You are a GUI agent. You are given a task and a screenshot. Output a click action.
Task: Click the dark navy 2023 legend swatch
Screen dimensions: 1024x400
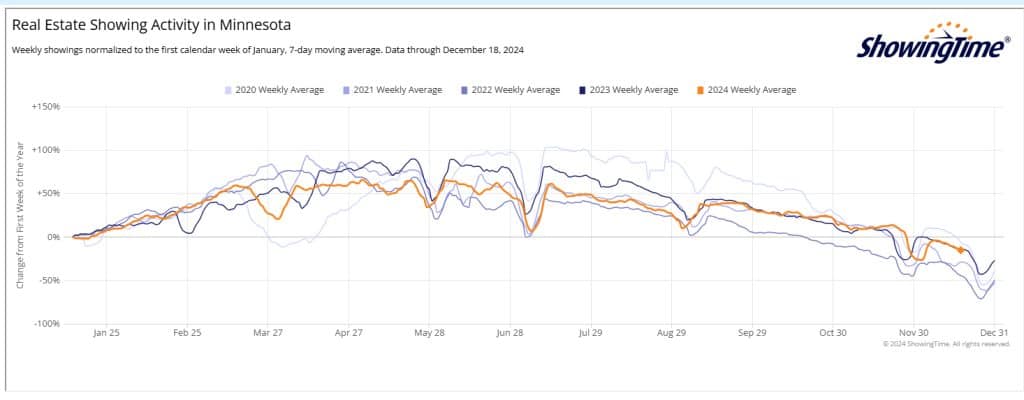point(584,90)
